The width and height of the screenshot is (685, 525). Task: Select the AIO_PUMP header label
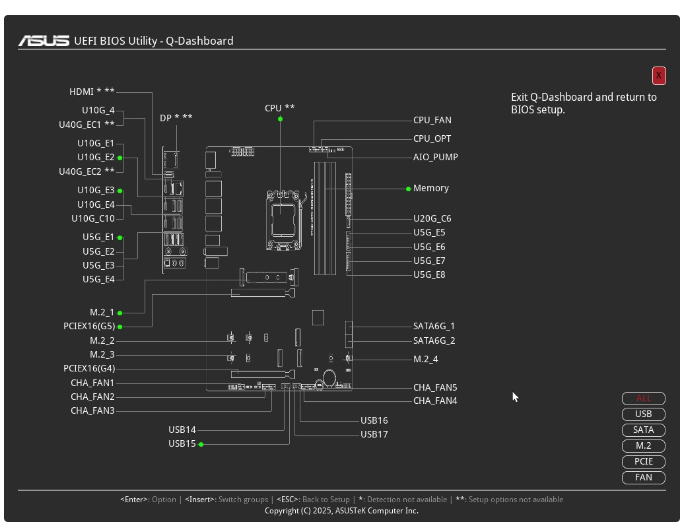(x=436, y=157)
